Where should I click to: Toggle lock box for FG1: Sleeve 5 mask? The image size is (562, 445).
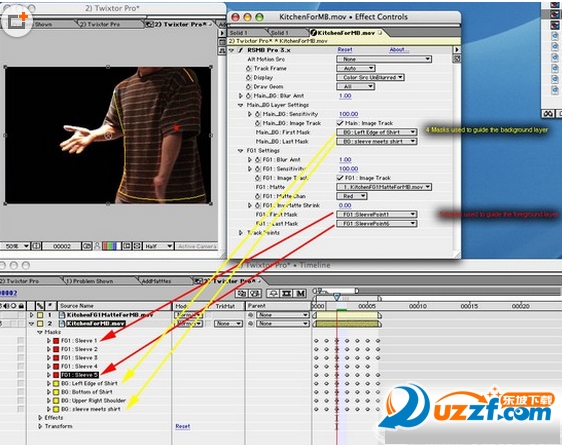(x=20, y=375)
